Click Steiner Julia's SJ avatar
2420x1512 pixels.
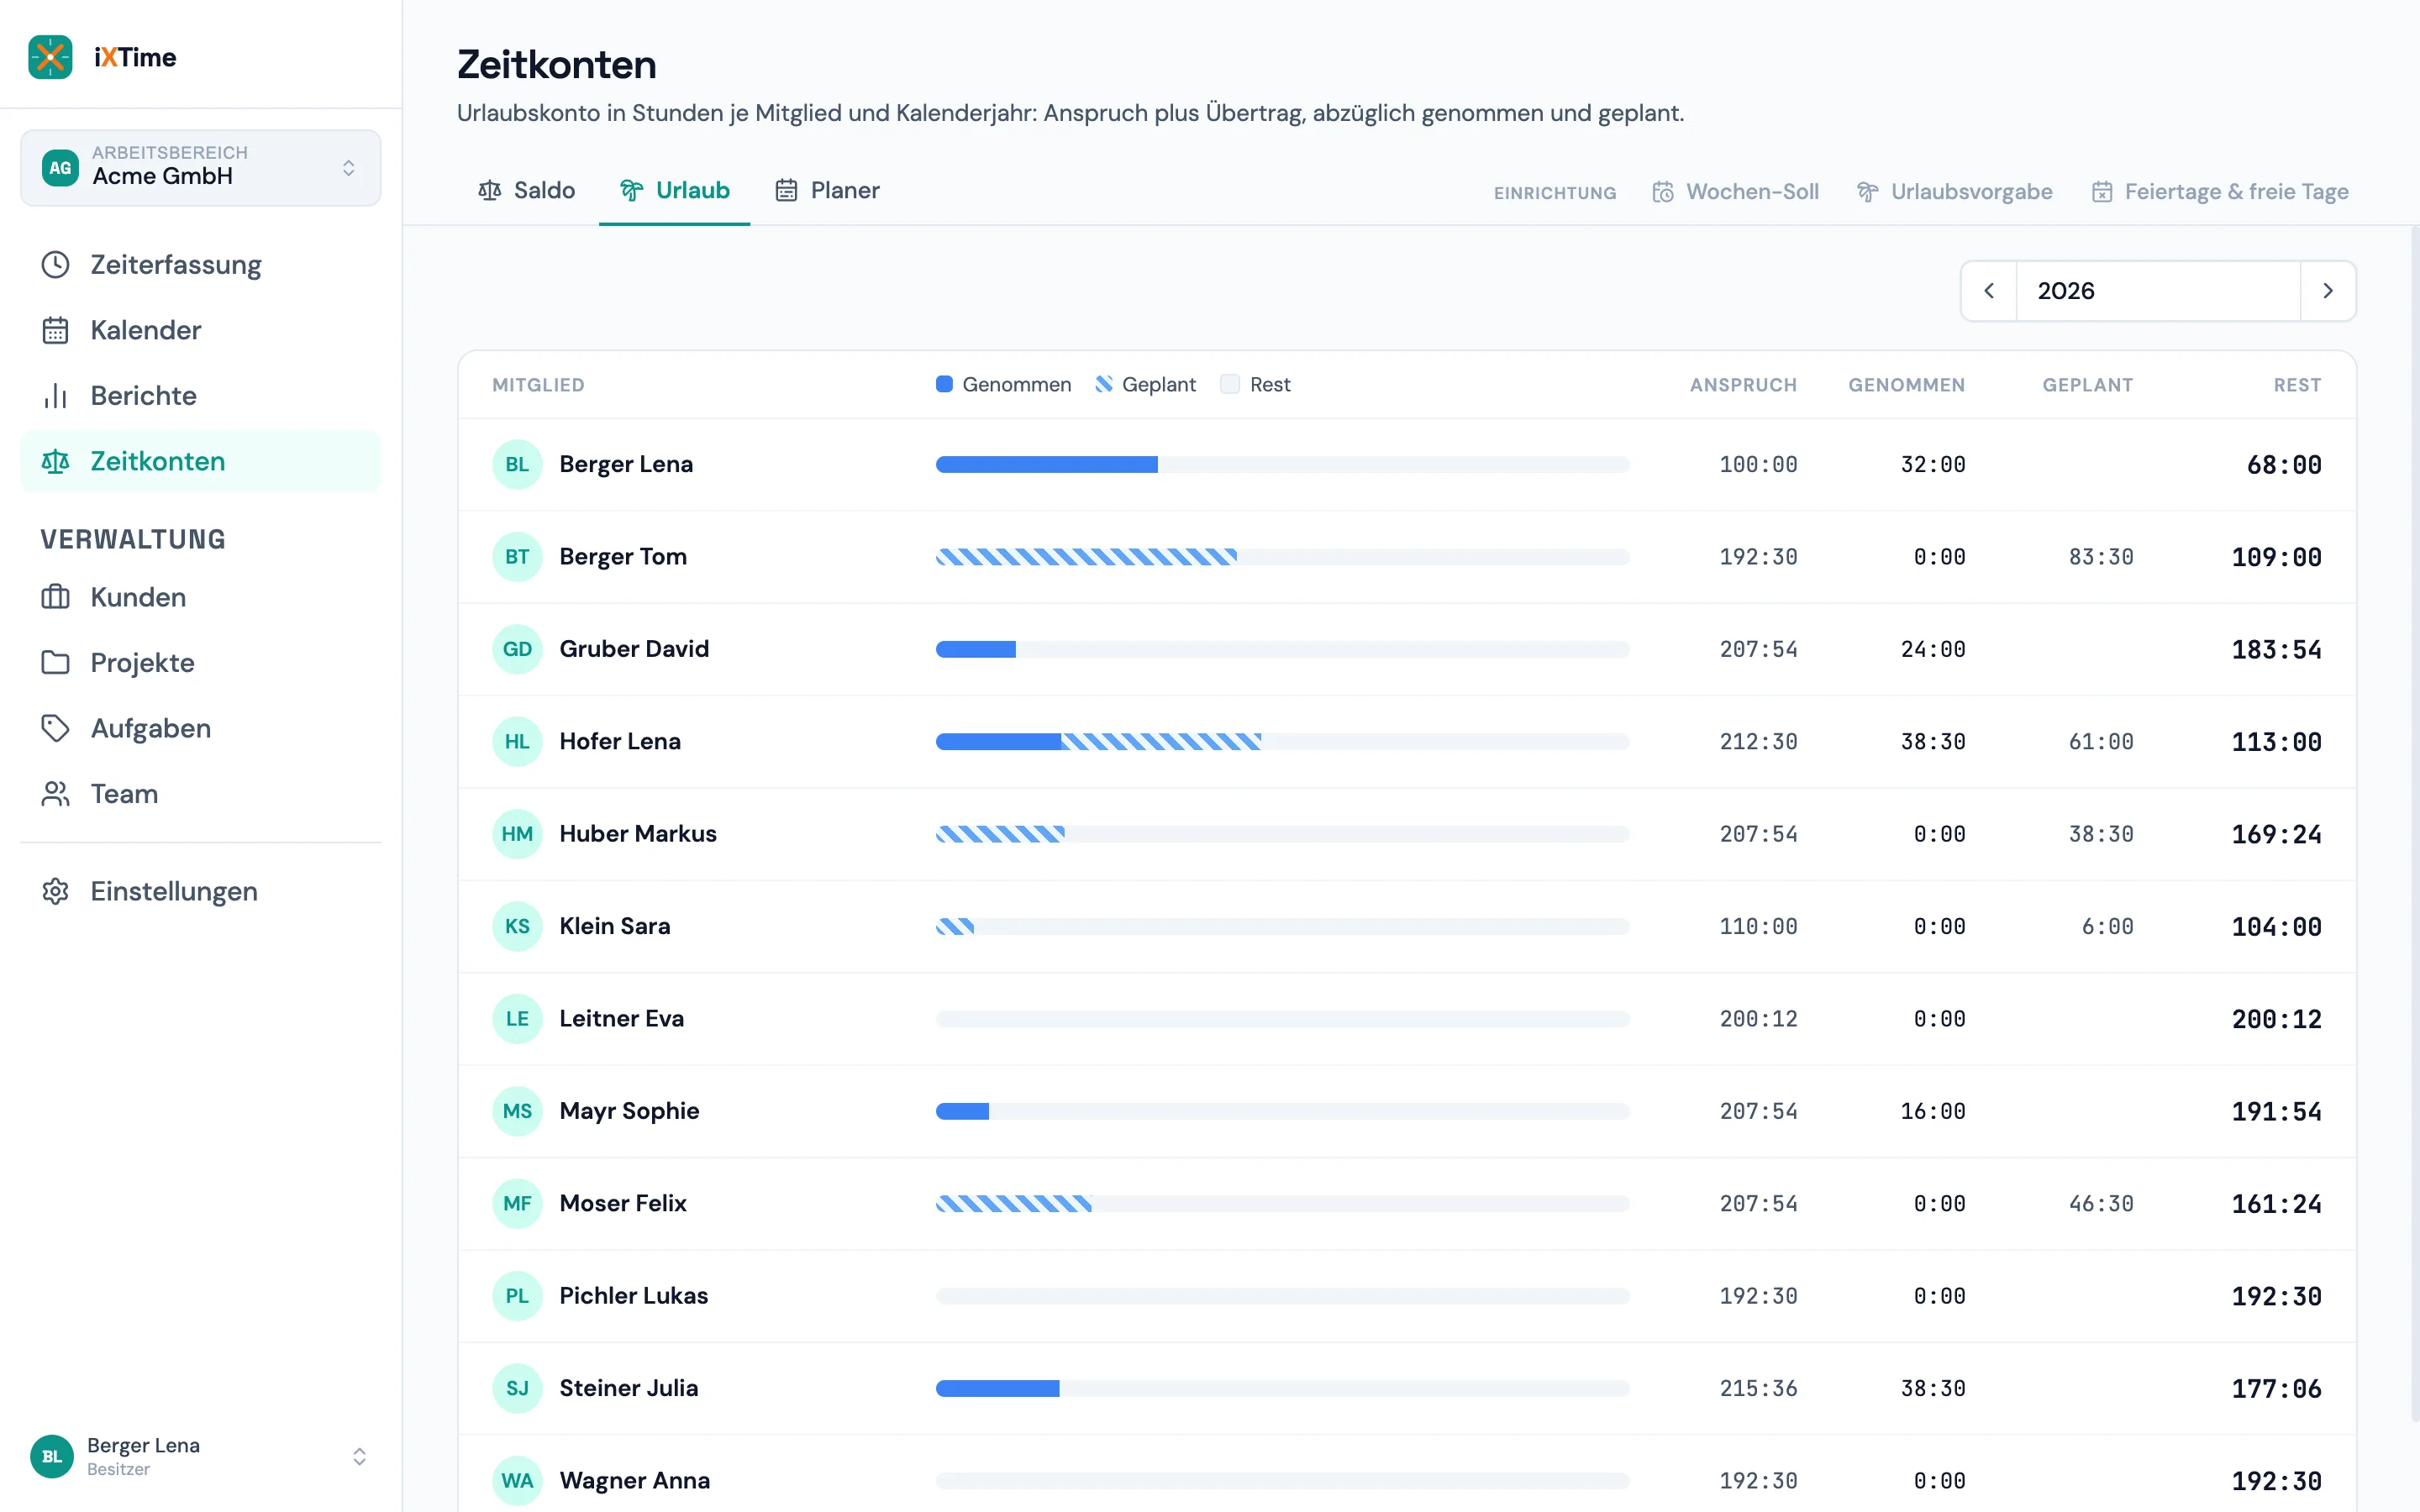tap(517, 1389)
